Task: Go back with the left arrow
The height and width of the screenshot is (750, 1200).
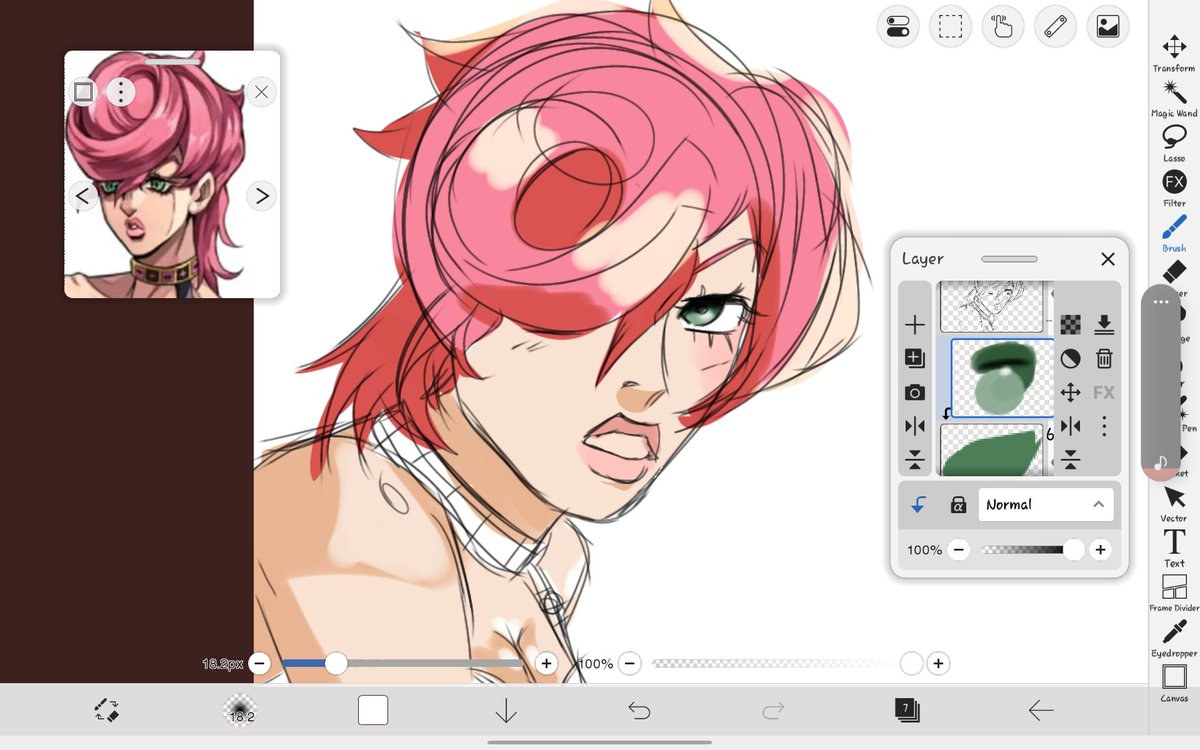Action: [x=1040, y=710]
